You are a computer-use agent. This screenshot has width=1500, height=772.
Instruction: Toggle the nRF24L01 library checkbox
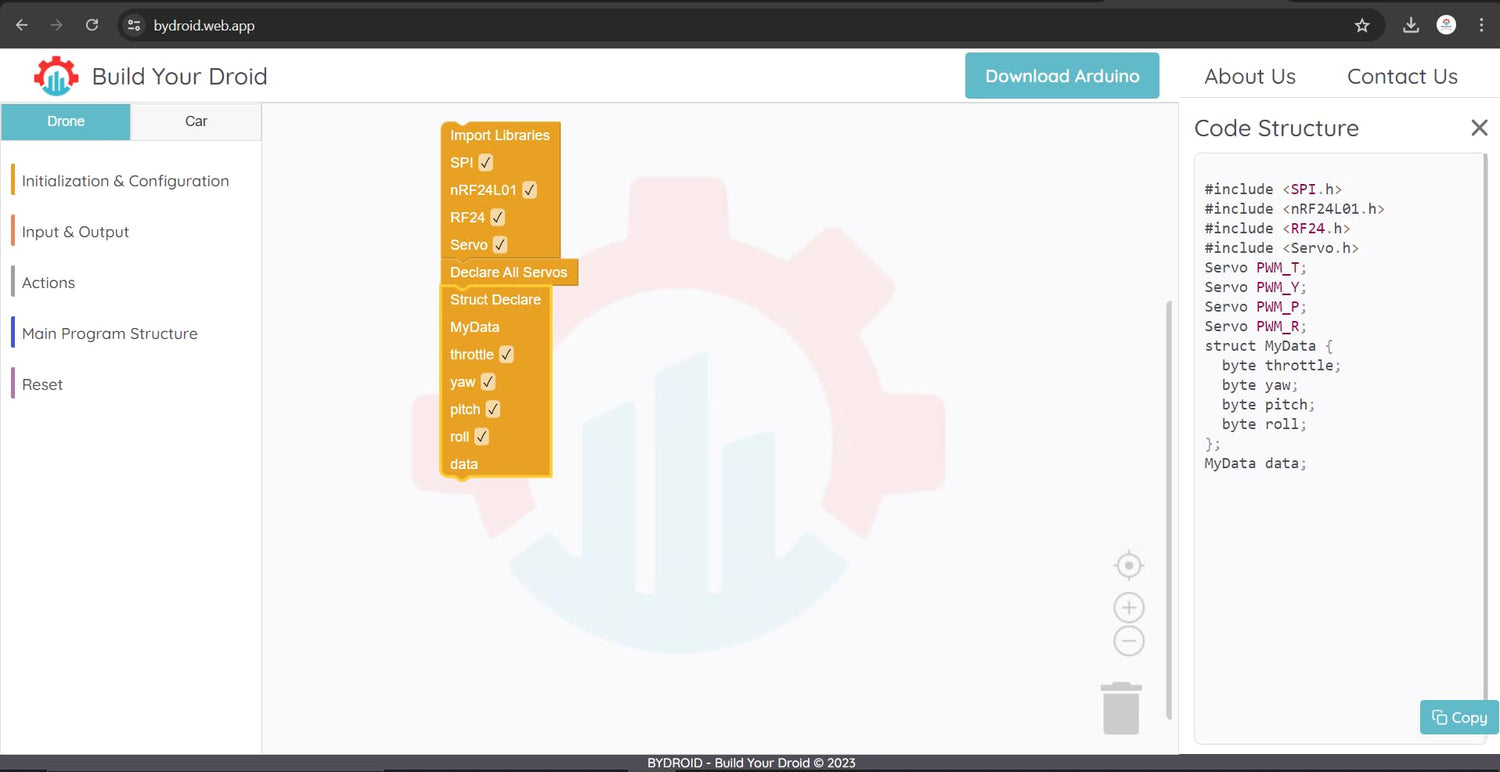coord(530,190)
